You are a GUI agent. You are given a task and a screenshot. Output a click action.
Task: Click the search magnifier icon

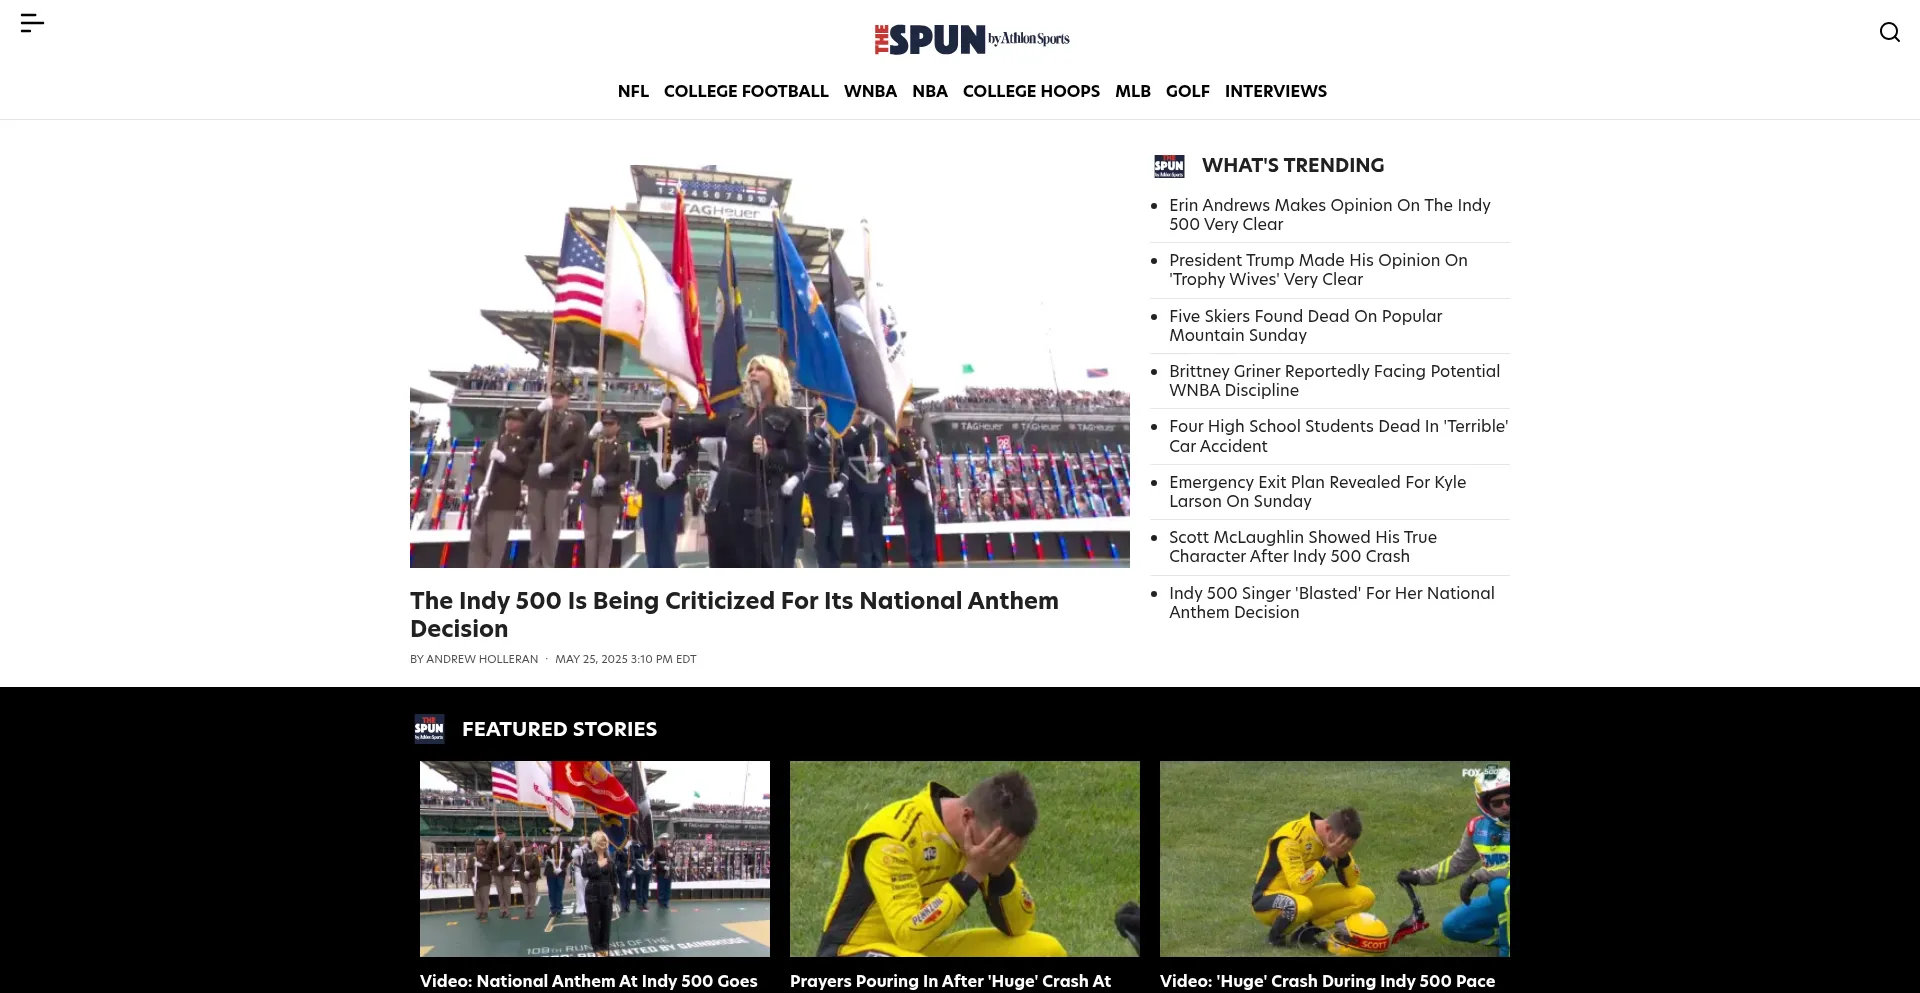[x=1889, y=32]
